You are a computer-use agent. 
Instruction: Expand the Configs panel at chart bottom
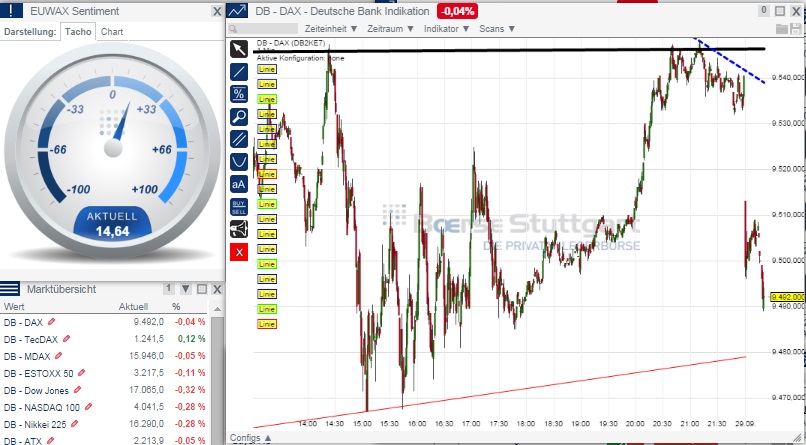[250, 438]
